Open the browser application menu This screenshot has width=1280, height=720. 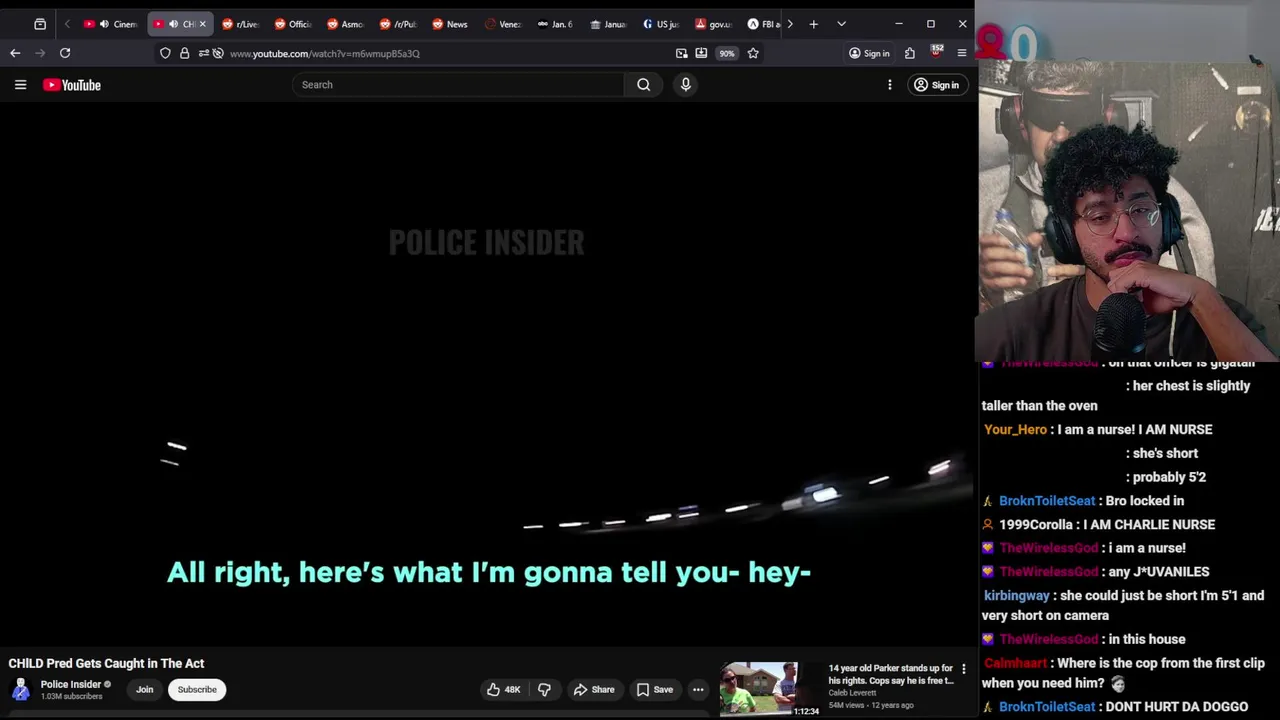[x=962, y=53]
